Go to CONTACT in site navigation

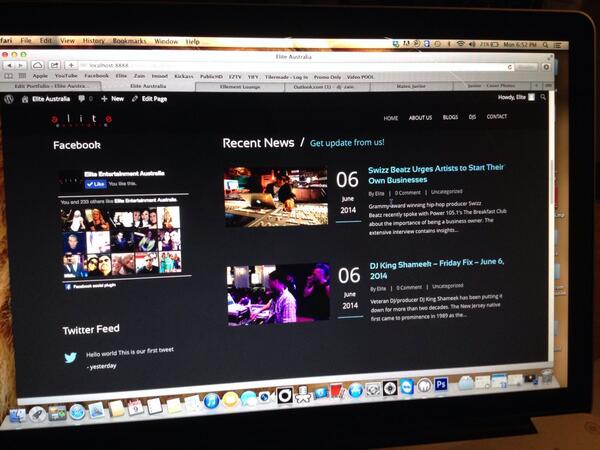[496, 116]
